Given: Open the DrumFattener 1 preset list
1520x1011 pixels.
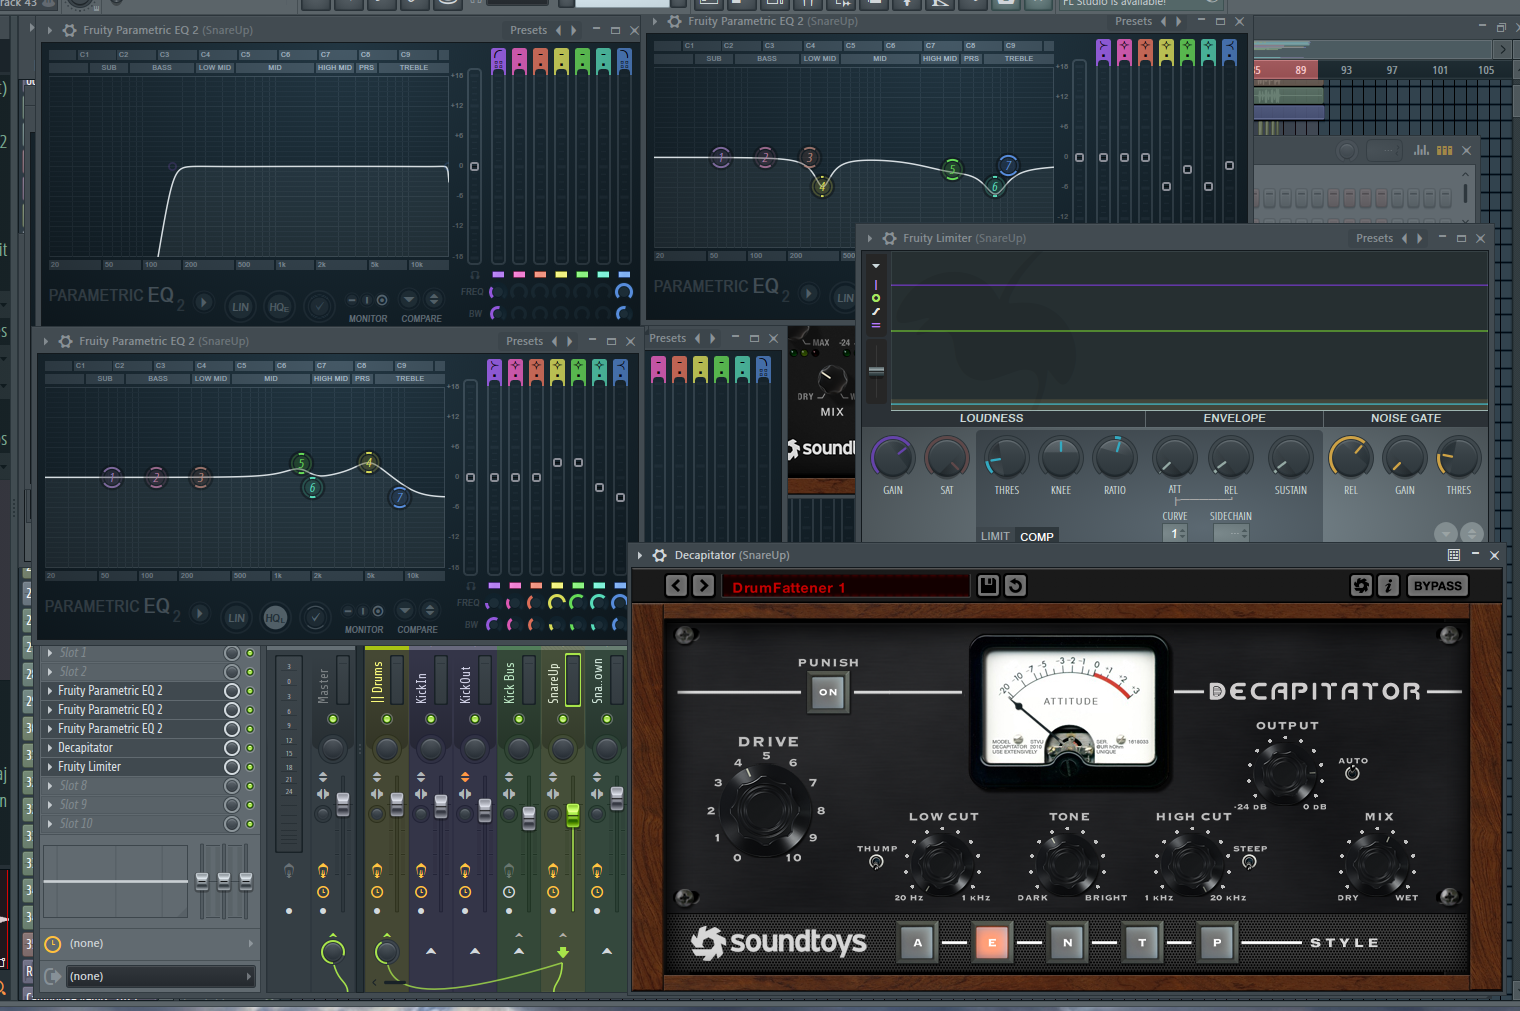Looking at the screenshot, I should coord(845,587).
